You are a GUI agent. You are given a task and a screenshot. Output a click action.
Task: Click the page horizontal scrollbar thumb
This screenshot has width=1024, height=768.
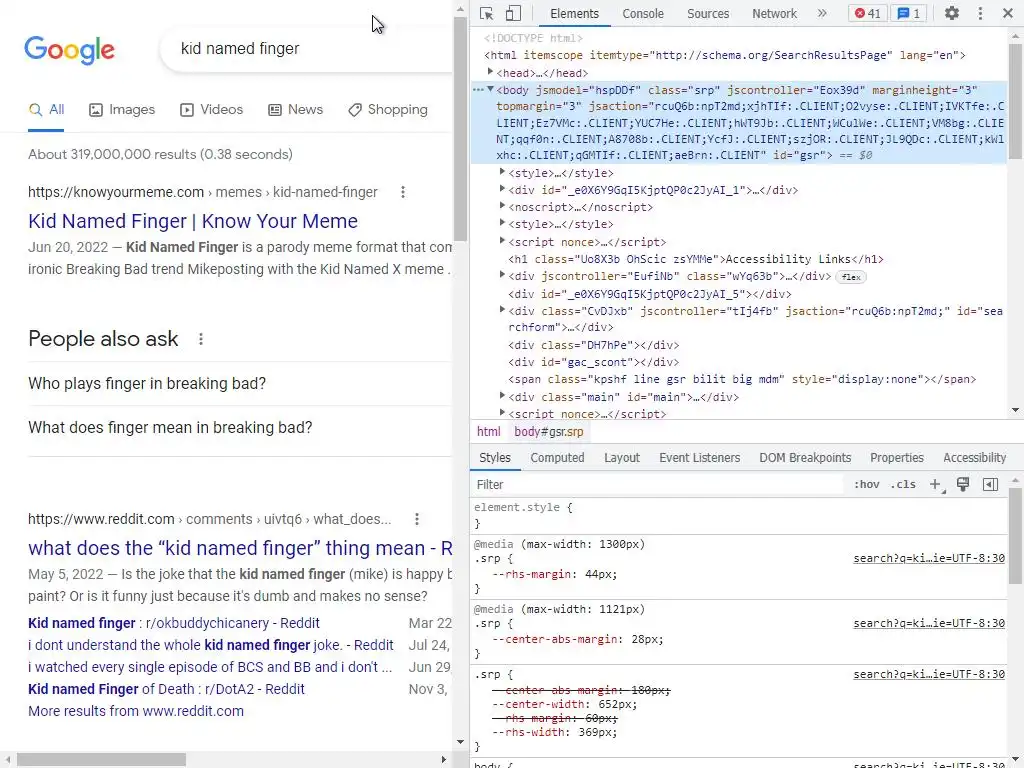pyautogui.click(x=101, y=760)
